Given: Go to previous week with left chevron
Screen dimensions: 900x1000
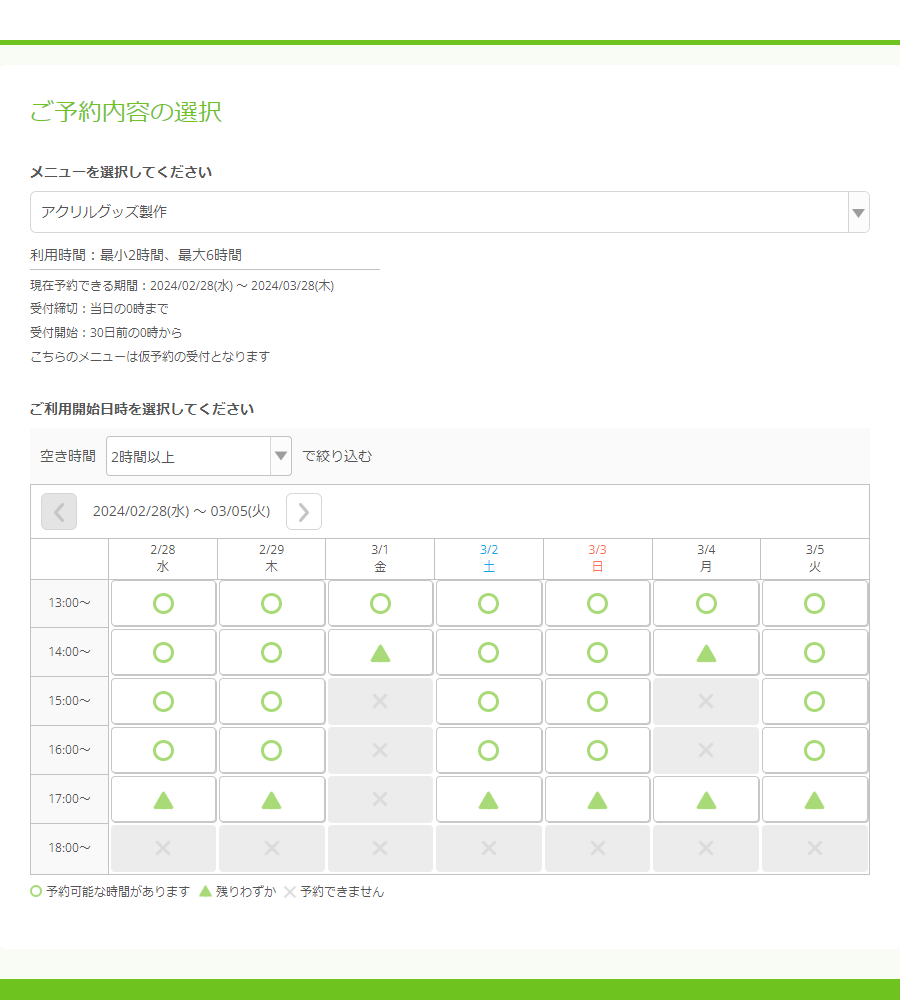Looking at the screenshot, I should tap(59, 512).
